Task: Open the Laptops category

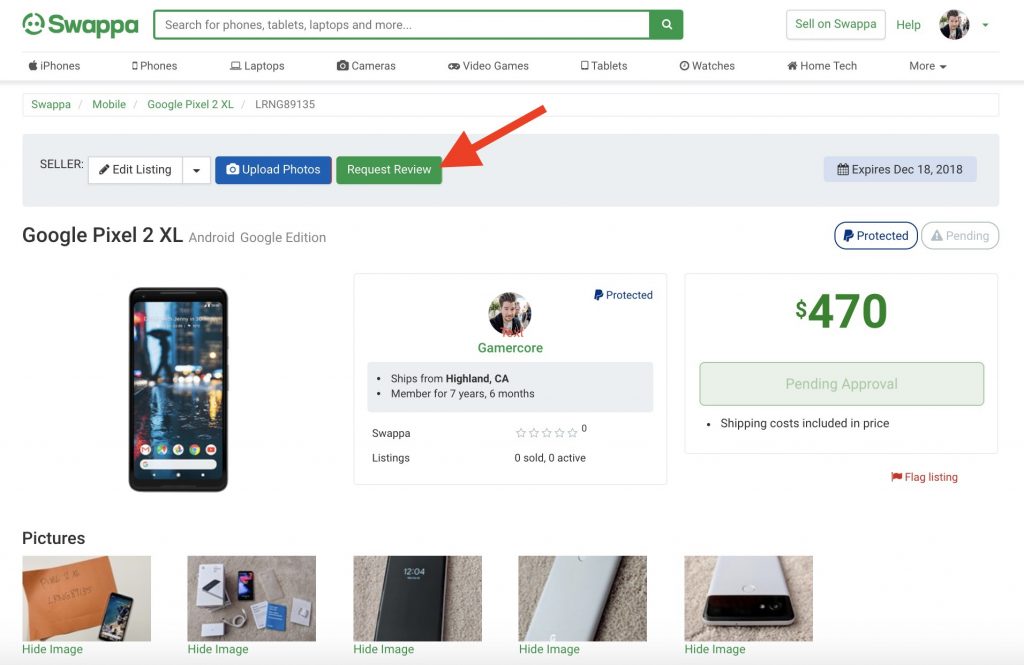Action: (257, 66)
